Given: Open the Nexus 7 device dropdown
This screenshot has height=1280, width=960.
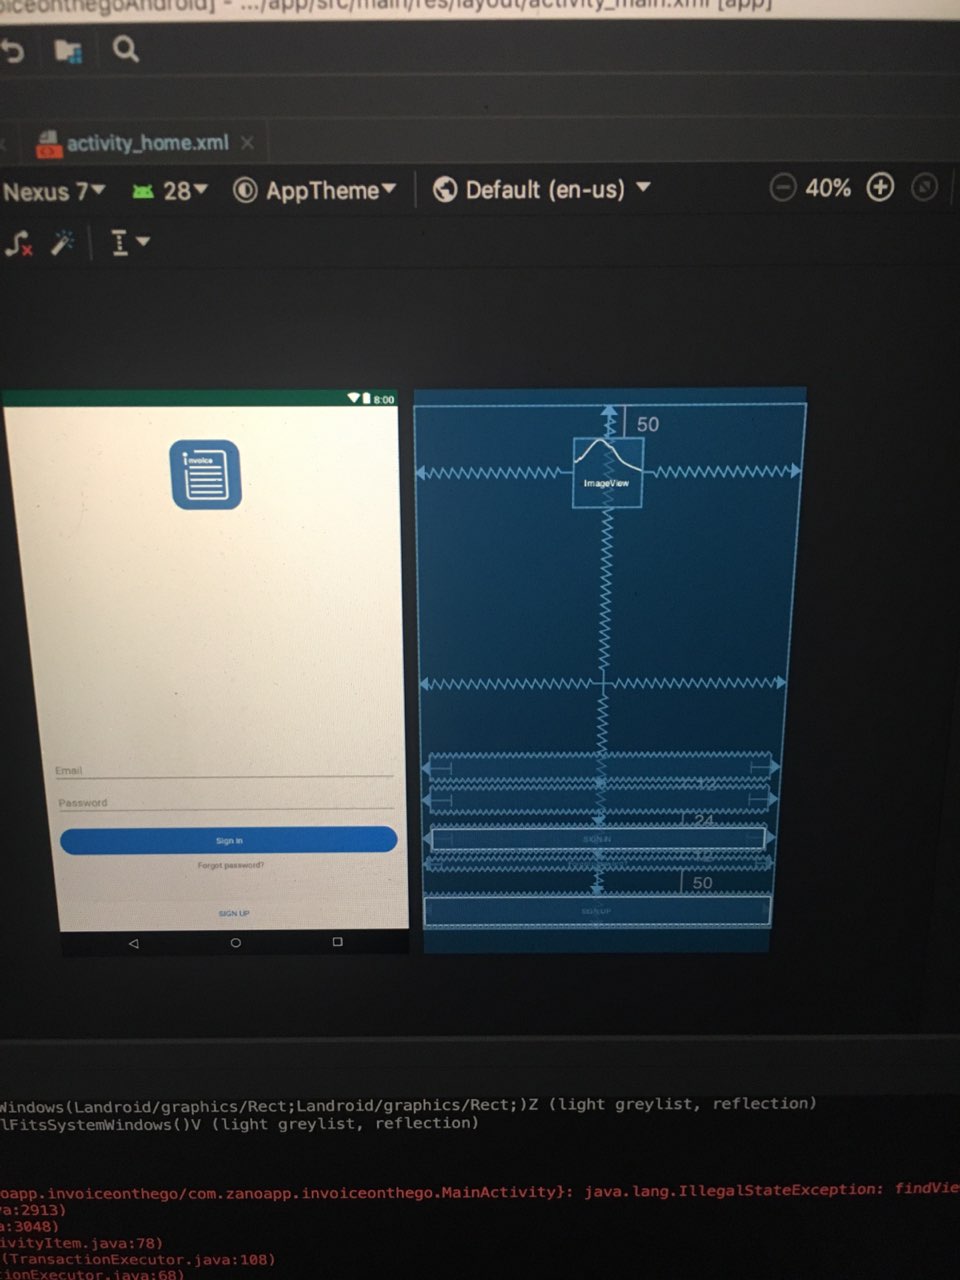Looking at the screenshot, I should click(x=54, y=191).
